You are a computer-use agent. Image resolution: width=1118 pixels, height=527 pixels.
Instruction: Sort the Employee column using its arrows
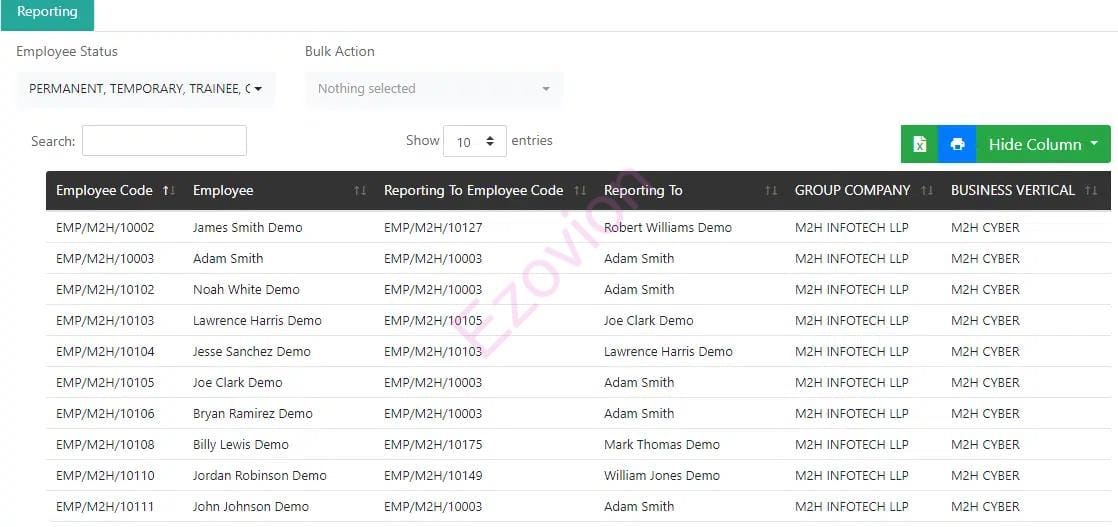click(x=360, y=190)
